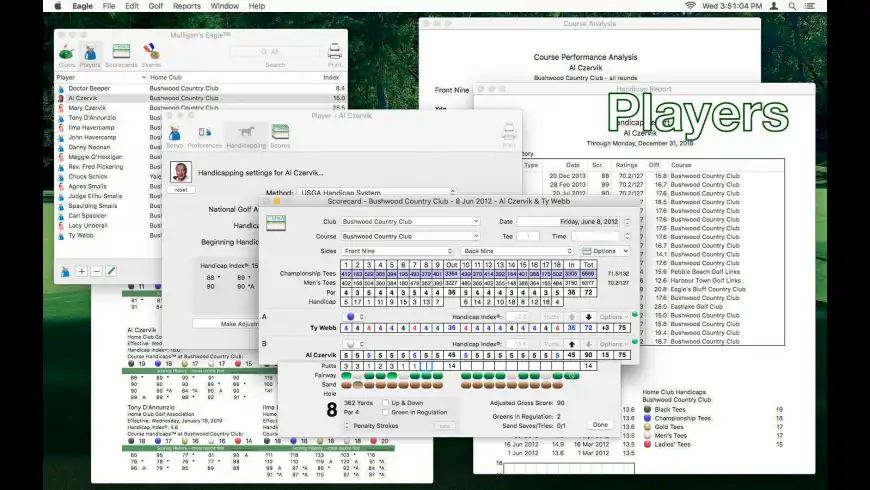870x490 pixels.
Task: Click Black Tees color dot
Action: (x=647, y=410)
